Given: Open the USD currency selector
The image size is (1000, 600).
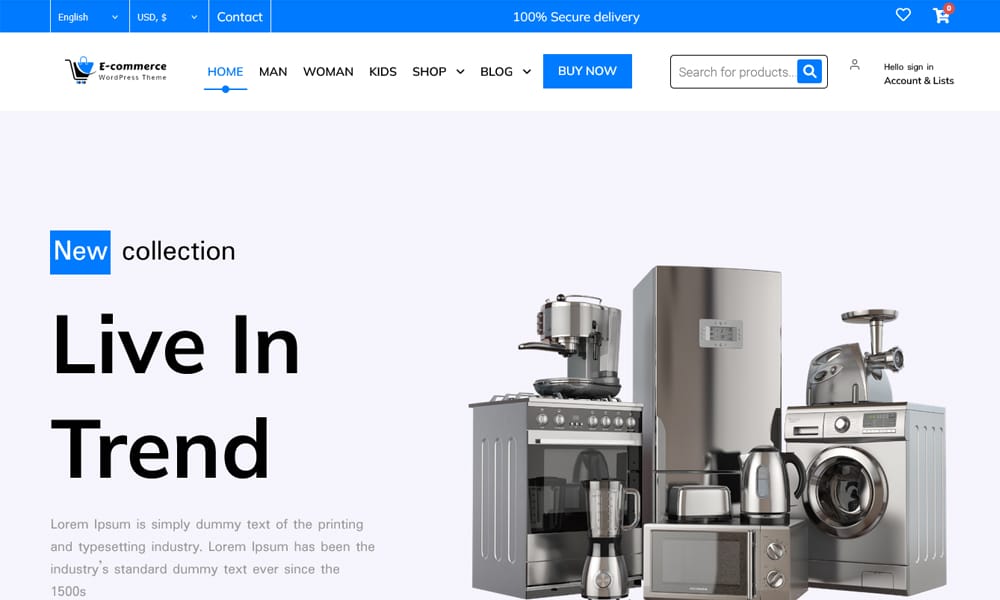Looking at the screenshot, I should (168, 16).
